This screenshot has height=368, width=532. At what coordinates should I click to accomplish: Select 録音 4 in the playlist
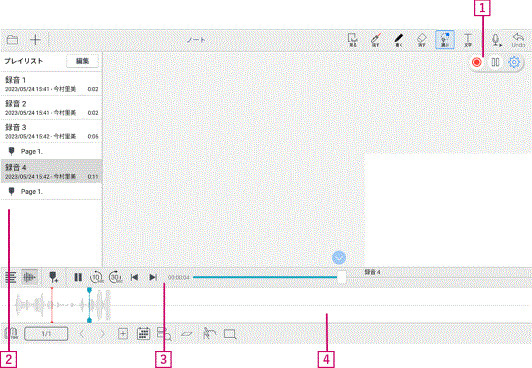[x=51, y=171]
